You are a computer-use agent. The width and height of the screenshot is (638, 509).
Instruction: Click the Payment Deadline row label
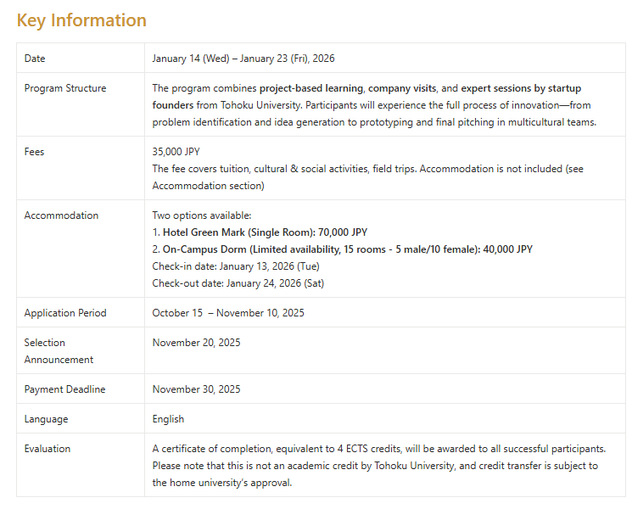(64, 389)
